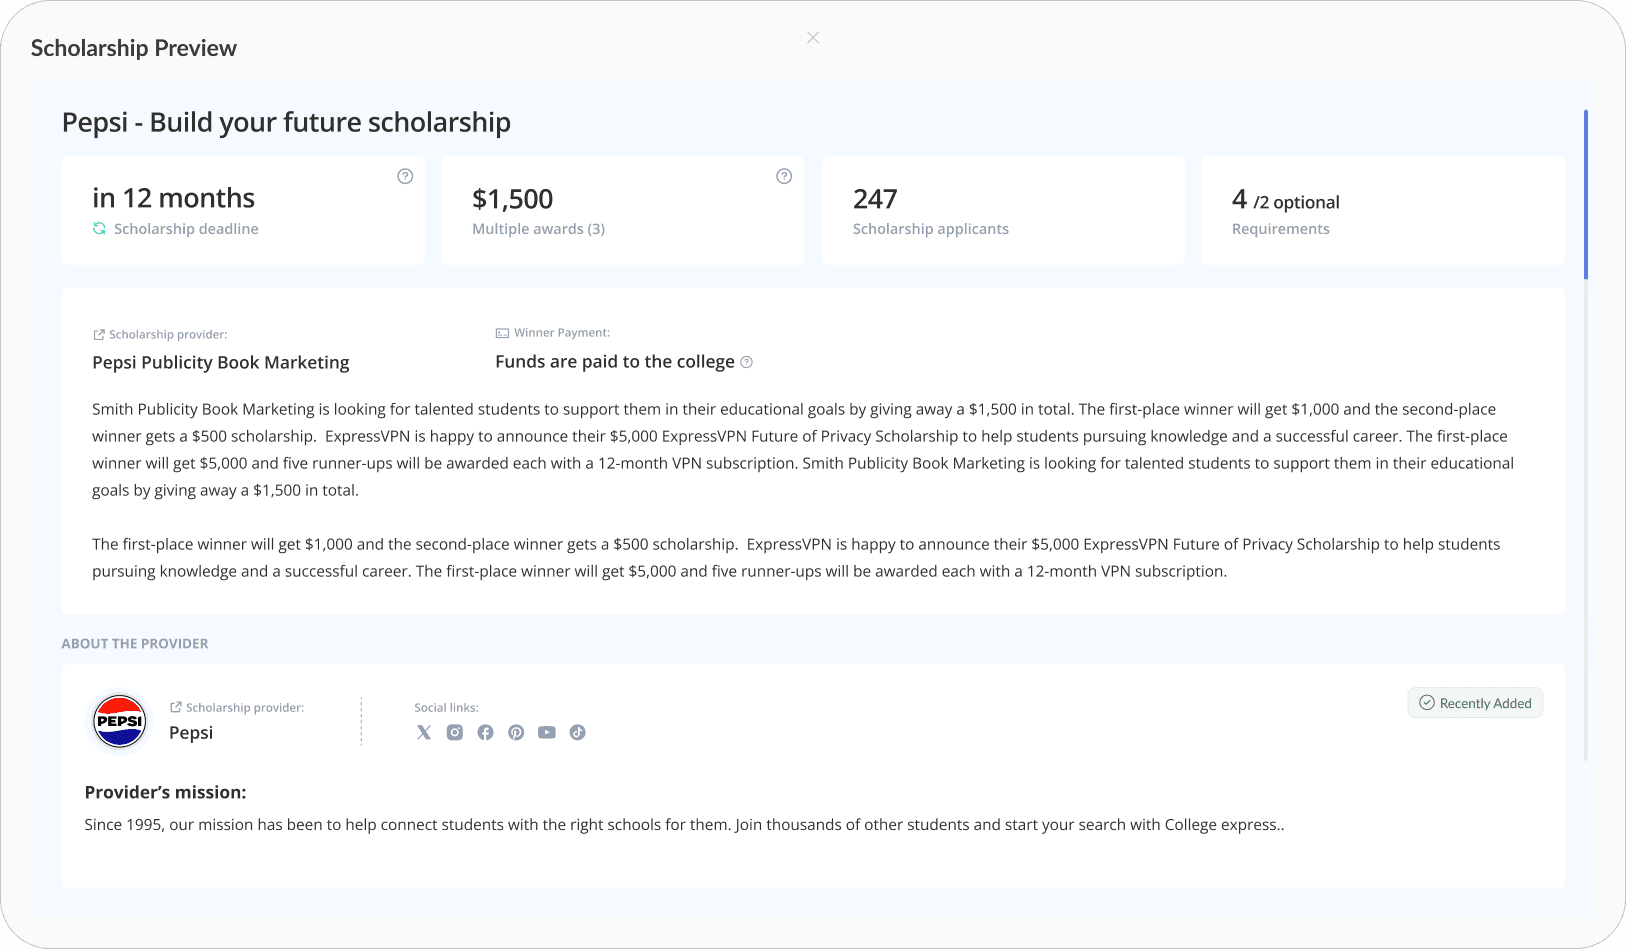Viewport: 1626px width, 949px height.
Task: Open the provider's Pinterest social link
Action: [x=516, y=733]
